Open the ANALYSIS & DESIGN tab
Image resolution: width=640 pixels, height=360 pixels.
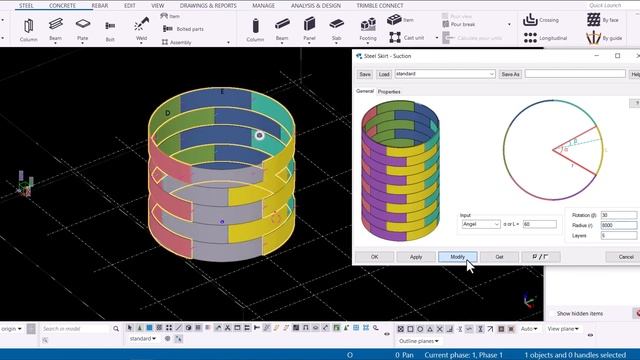[x=316, y=5]
